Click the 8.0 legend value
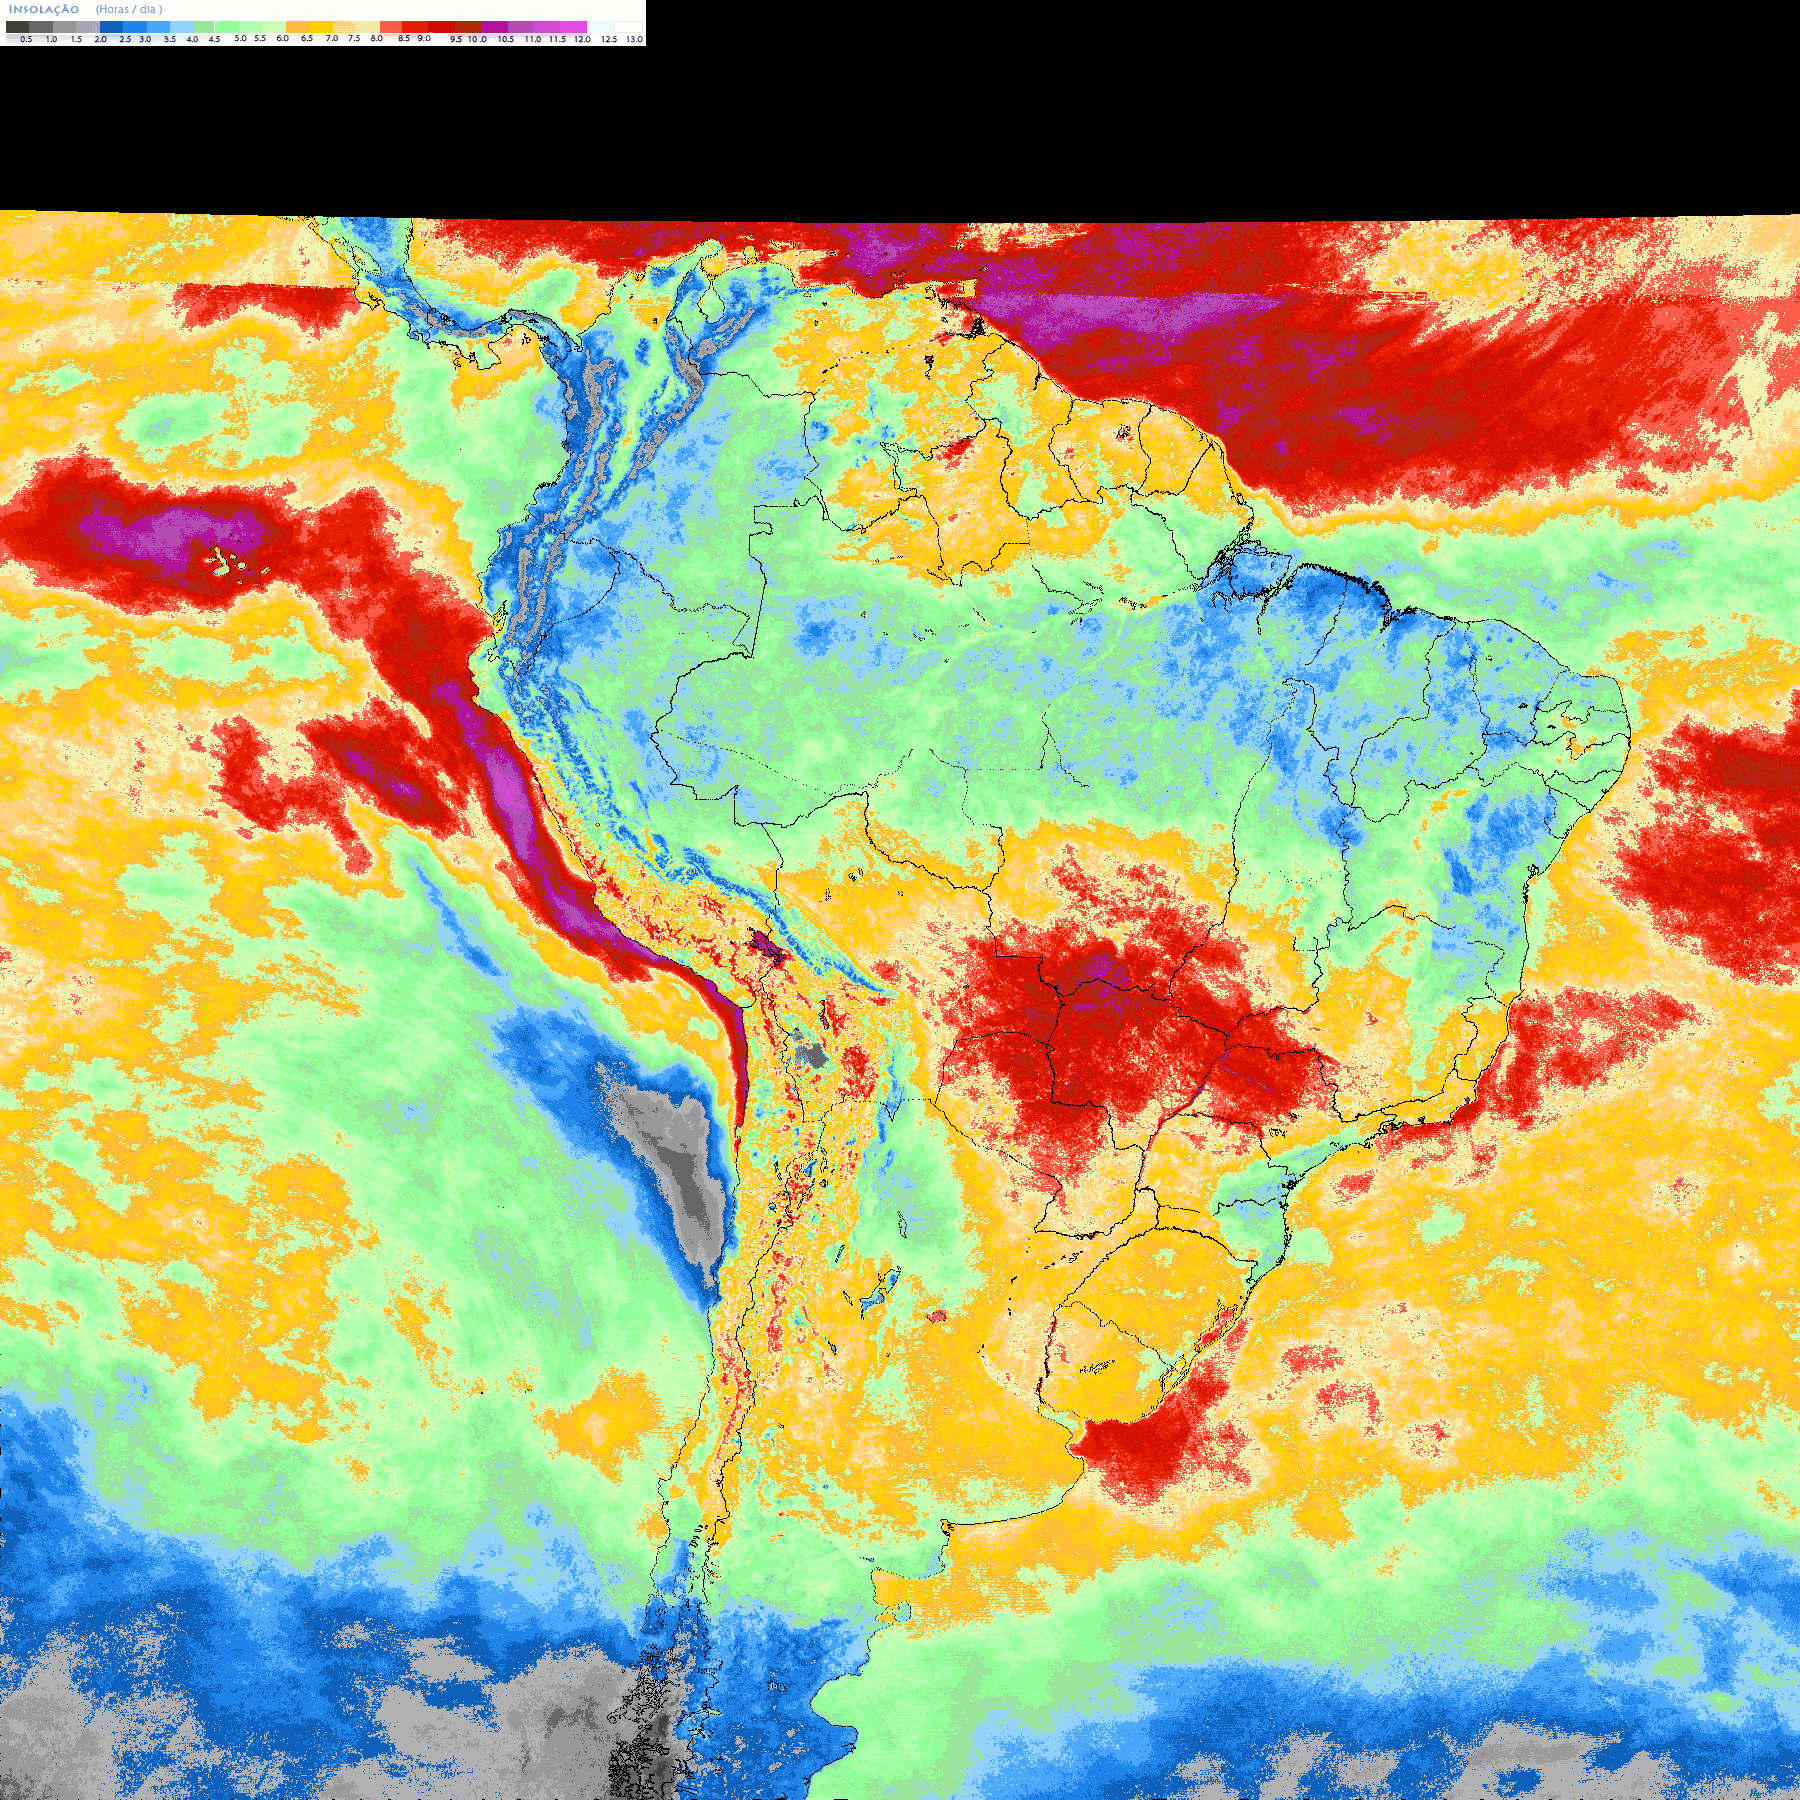Image resolution: width=1800 pixels, height=1800 pixels. pos(377,38)
